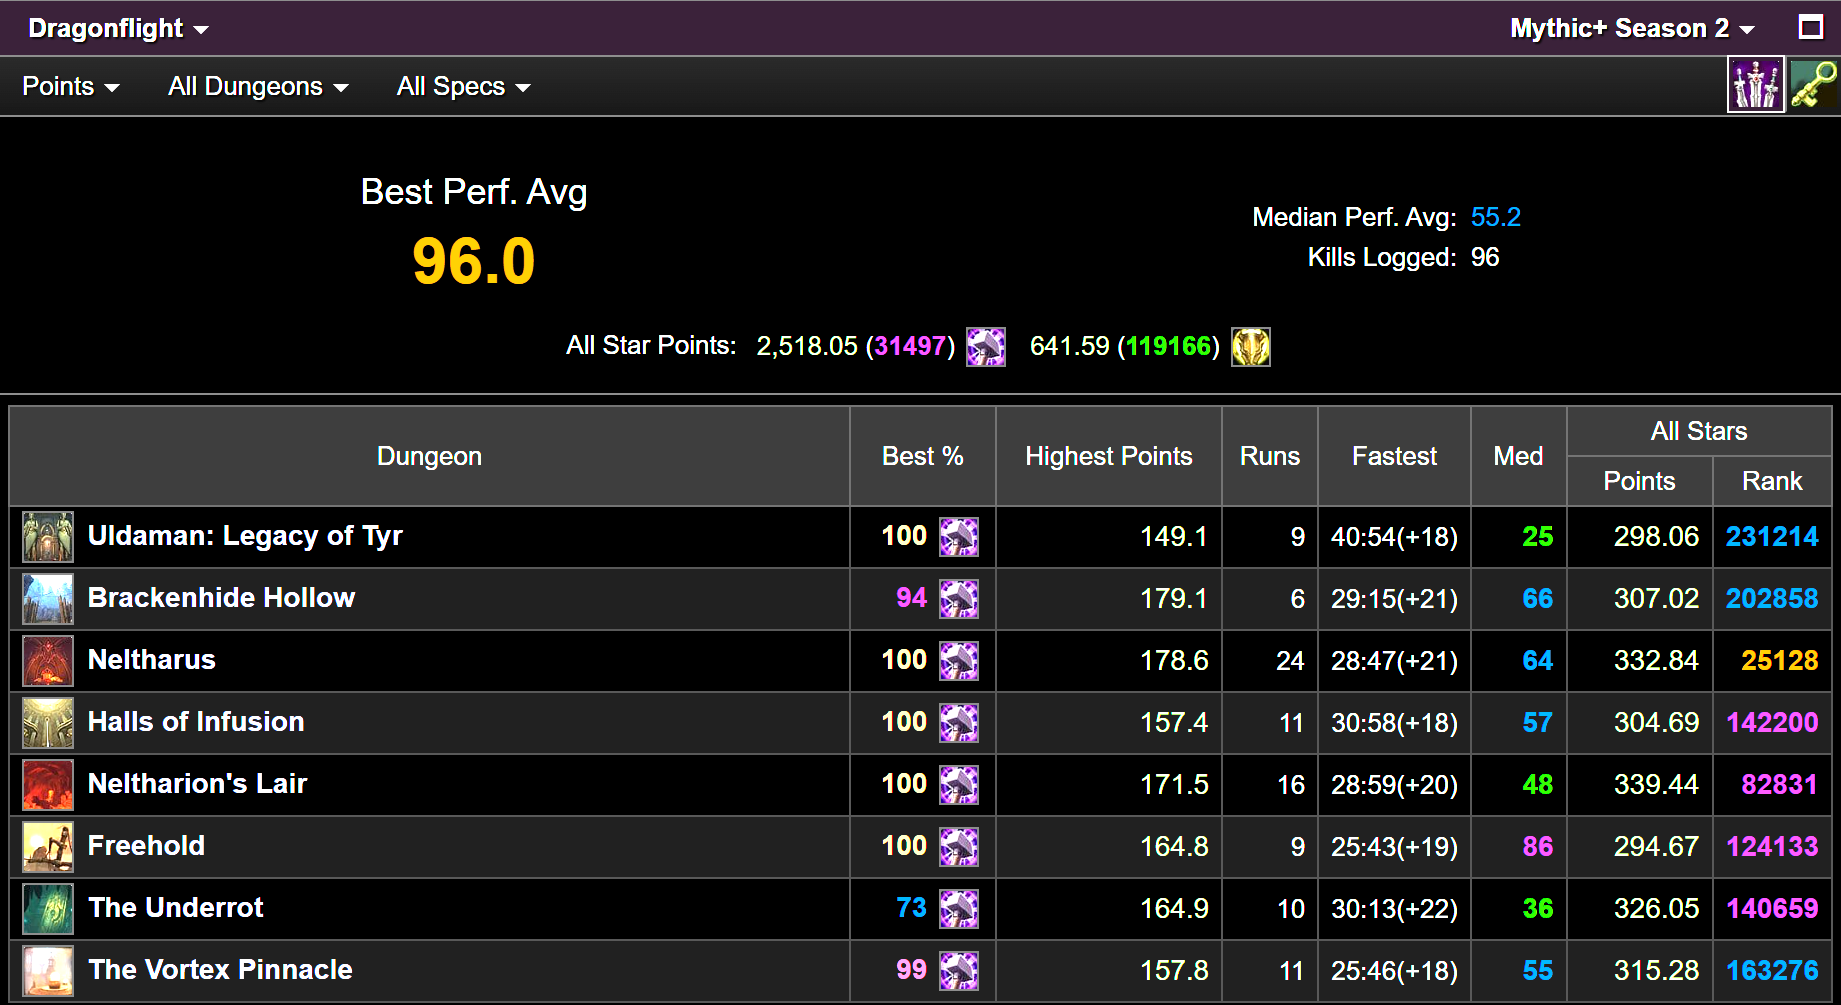Open The Vortex Pinnacle dungeon link

point(220,970)
